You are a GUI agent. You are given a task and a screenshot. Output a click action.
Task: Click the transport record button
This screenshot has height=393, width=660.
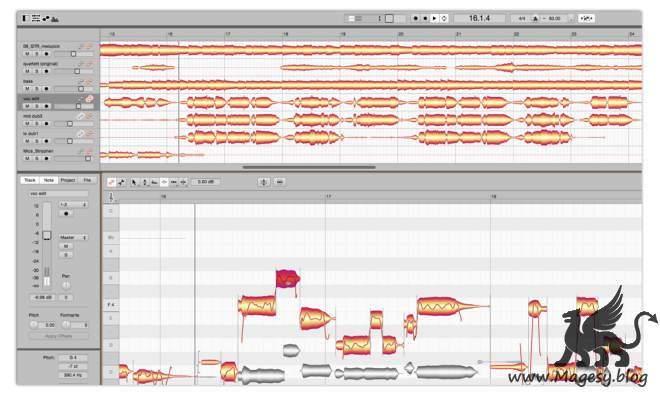[415, 19]
